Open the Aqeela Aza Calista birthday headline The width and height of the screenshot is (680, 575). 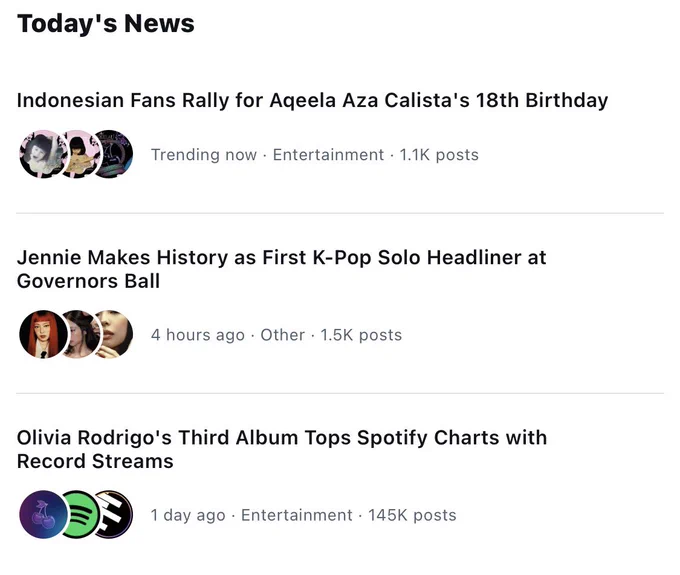(312, 100)
